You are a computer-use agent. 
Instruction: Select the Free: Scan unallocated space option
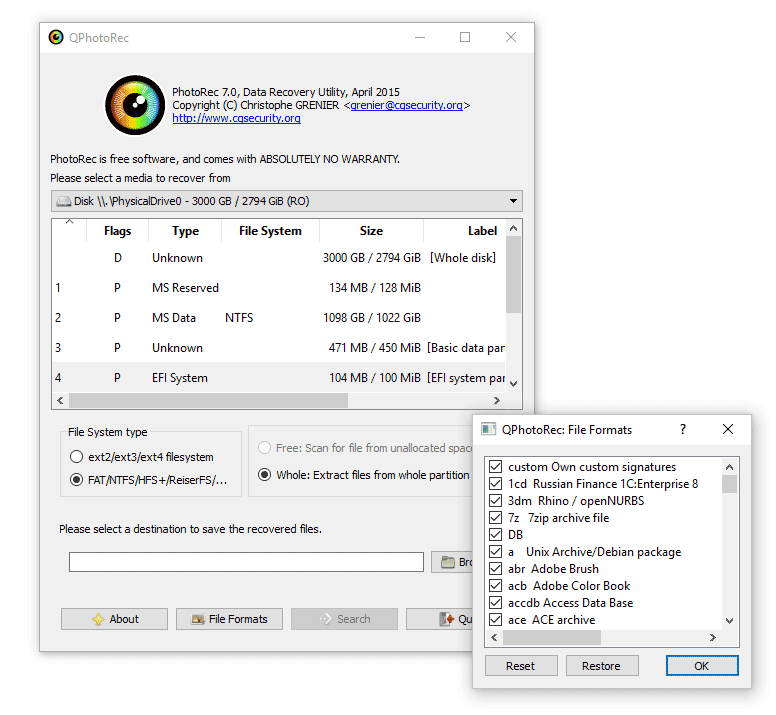tap(265, 448)
